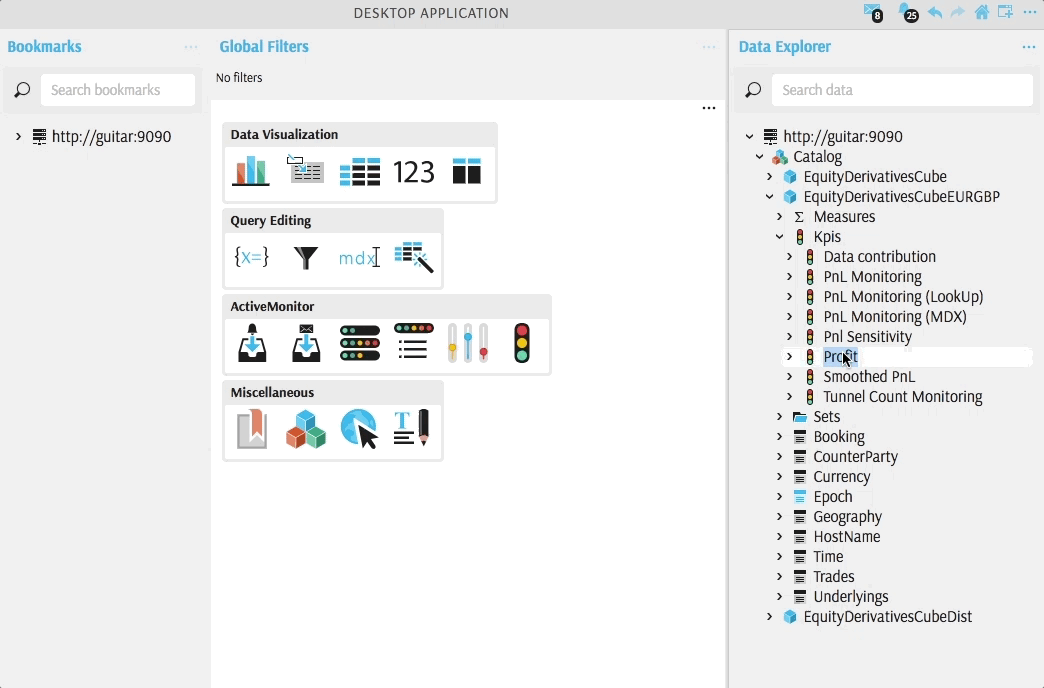The width and height of the screenshot is (1044, 688).
Task: Open notifications bell showing 25
Action: point(908,12)
